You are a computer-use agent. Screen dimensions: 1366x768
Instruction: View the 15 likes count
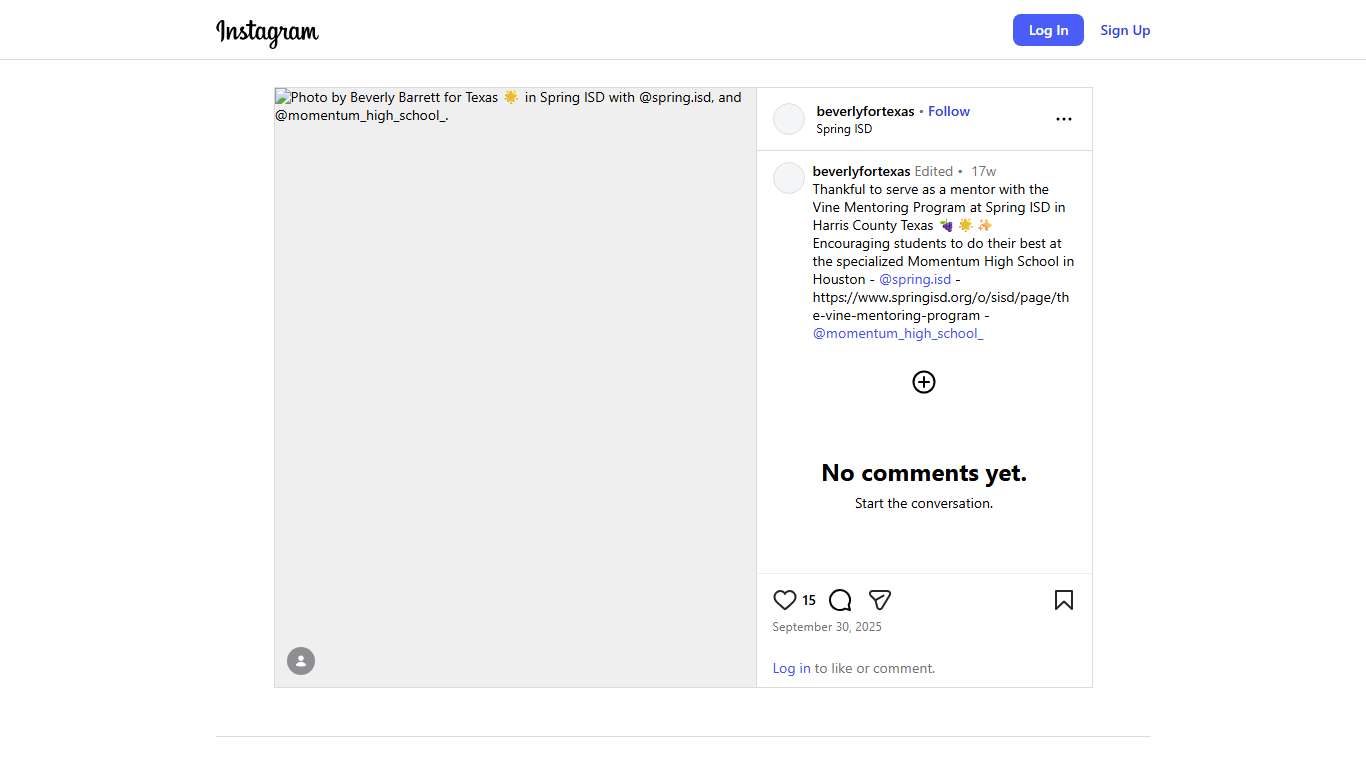pyautogui.click(x=809, y=600)
